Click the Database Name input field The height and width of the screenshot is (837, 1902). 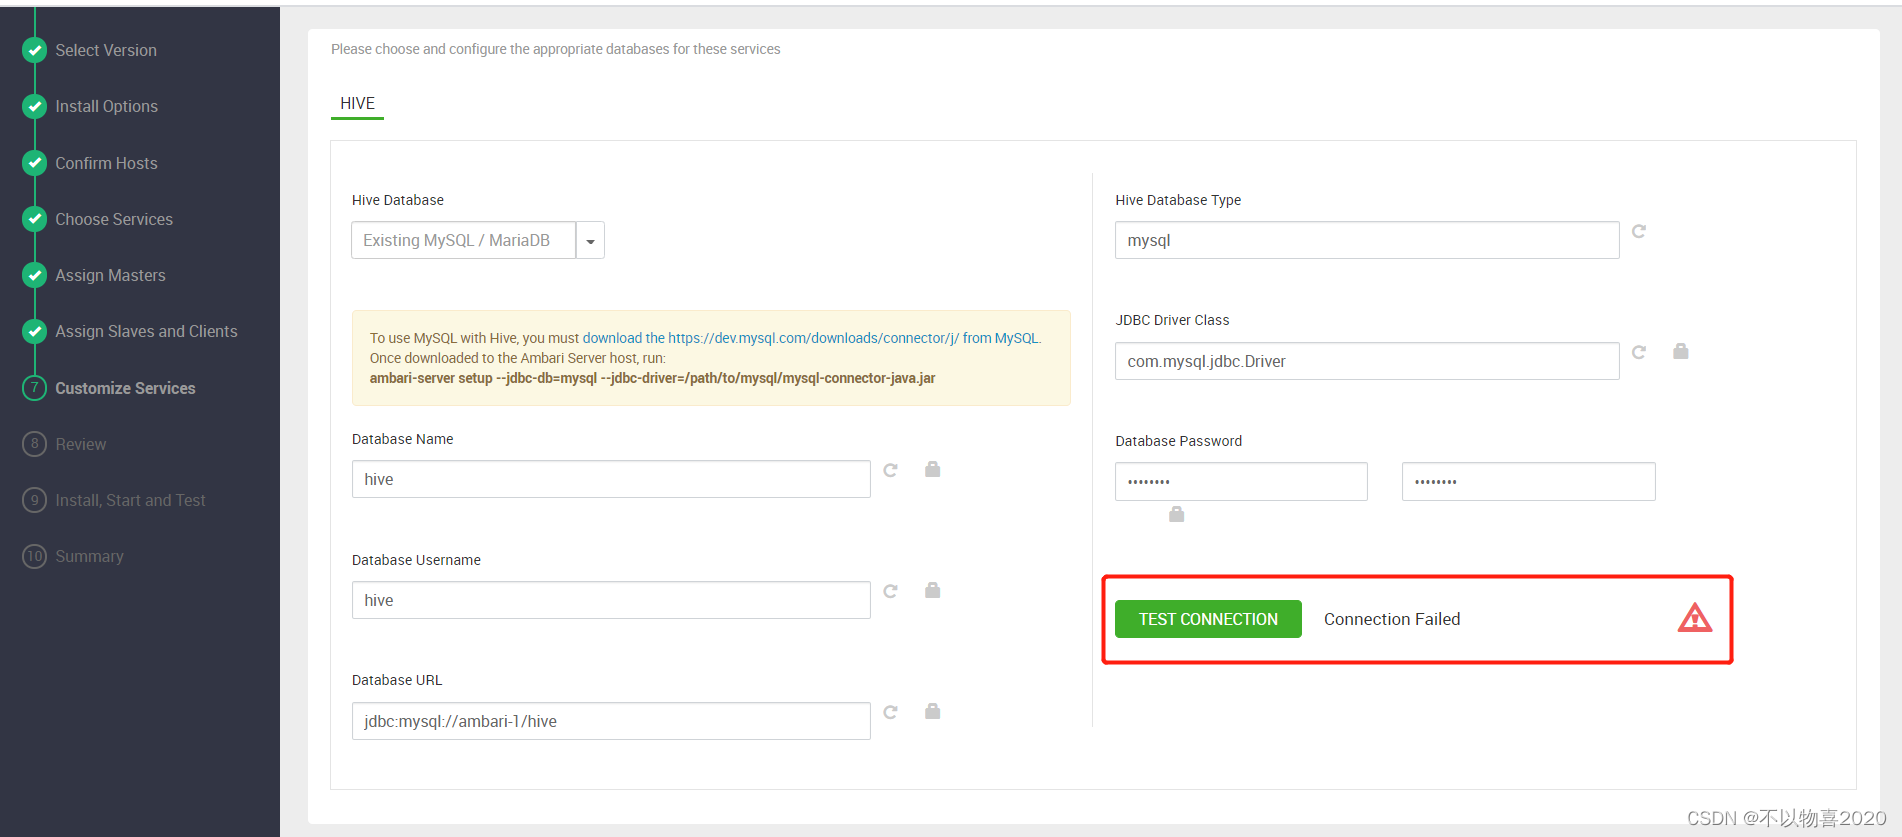tap(611, 479)
